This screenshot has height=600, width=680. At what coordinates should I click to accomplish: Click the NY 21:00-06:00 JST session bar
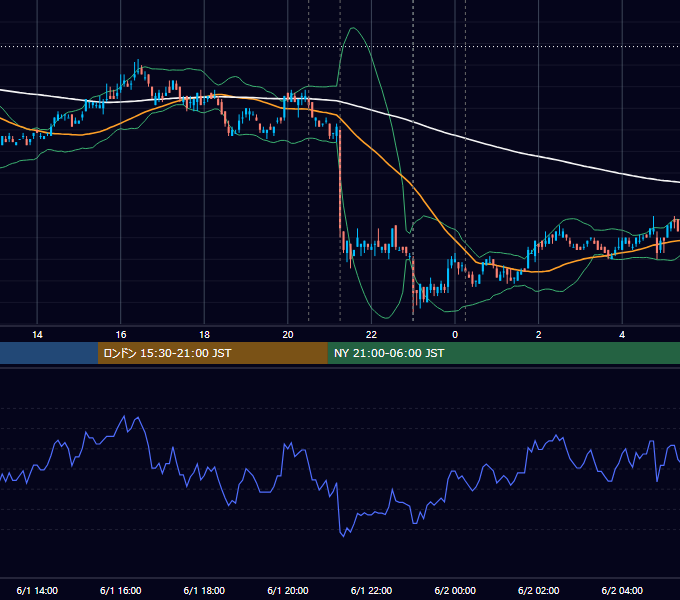503,353
